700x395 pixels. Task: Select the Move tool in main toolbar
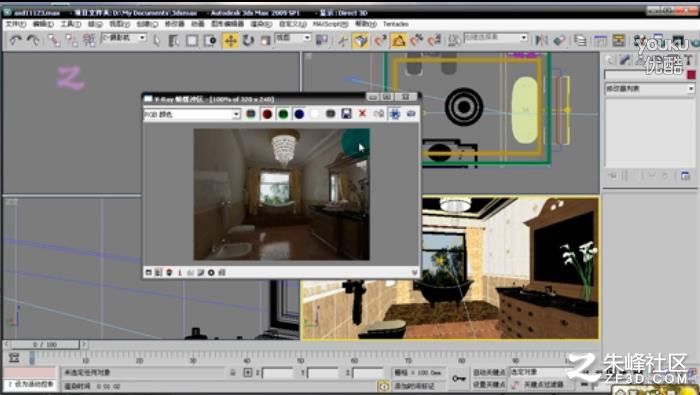coord(230,41)
